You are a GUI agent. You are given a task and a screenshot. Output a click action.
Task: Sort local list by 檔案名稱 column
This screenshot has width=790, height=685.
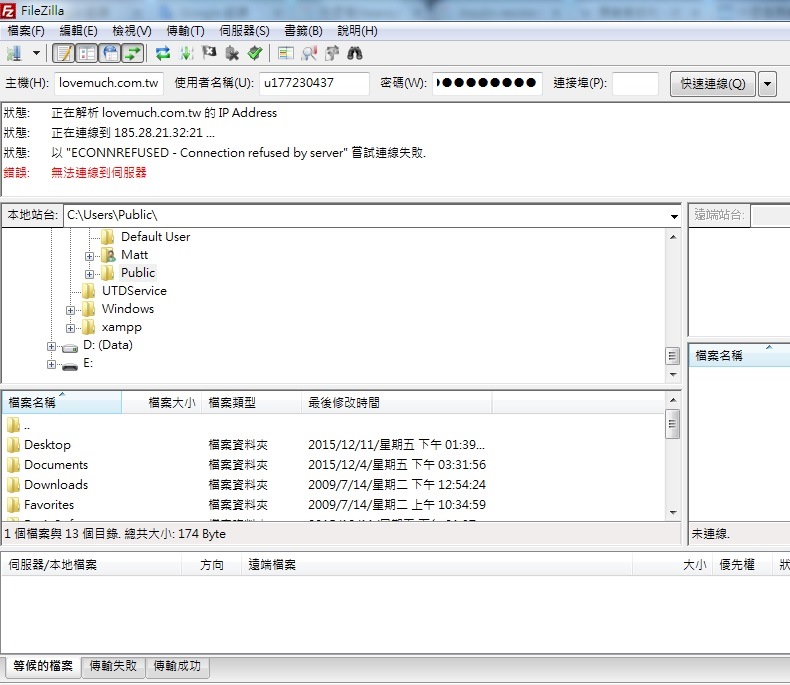61,402
